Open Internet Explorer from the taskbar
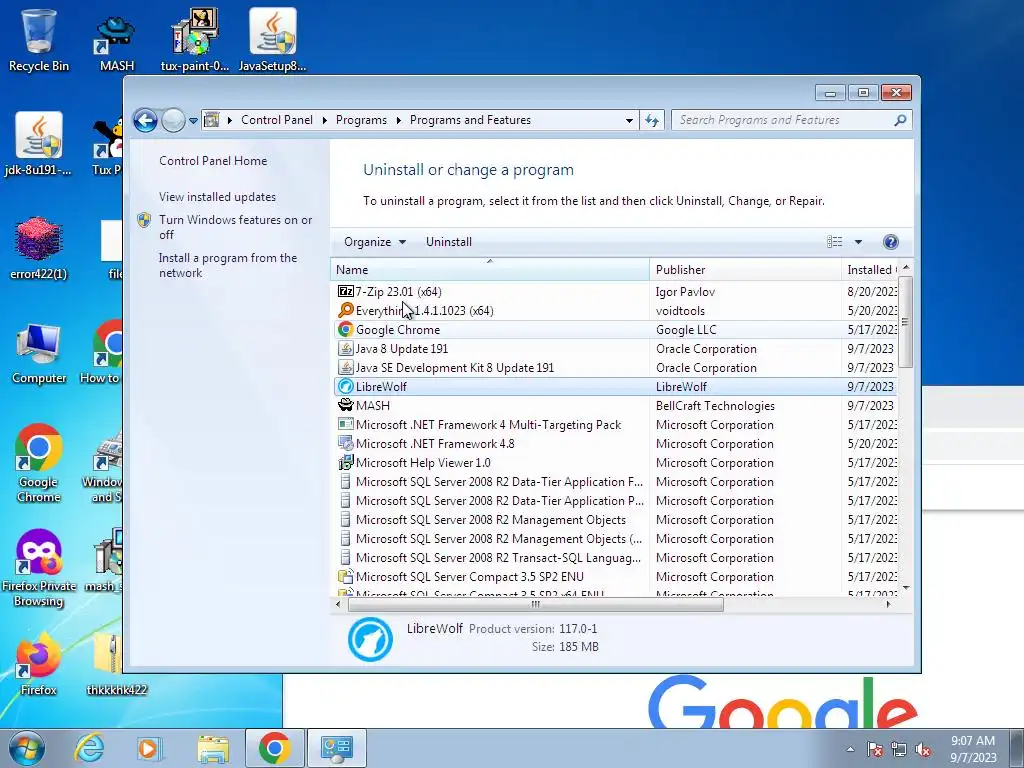Image resolution: width=1024 pixels, height=768 pixels. (88, 748)
